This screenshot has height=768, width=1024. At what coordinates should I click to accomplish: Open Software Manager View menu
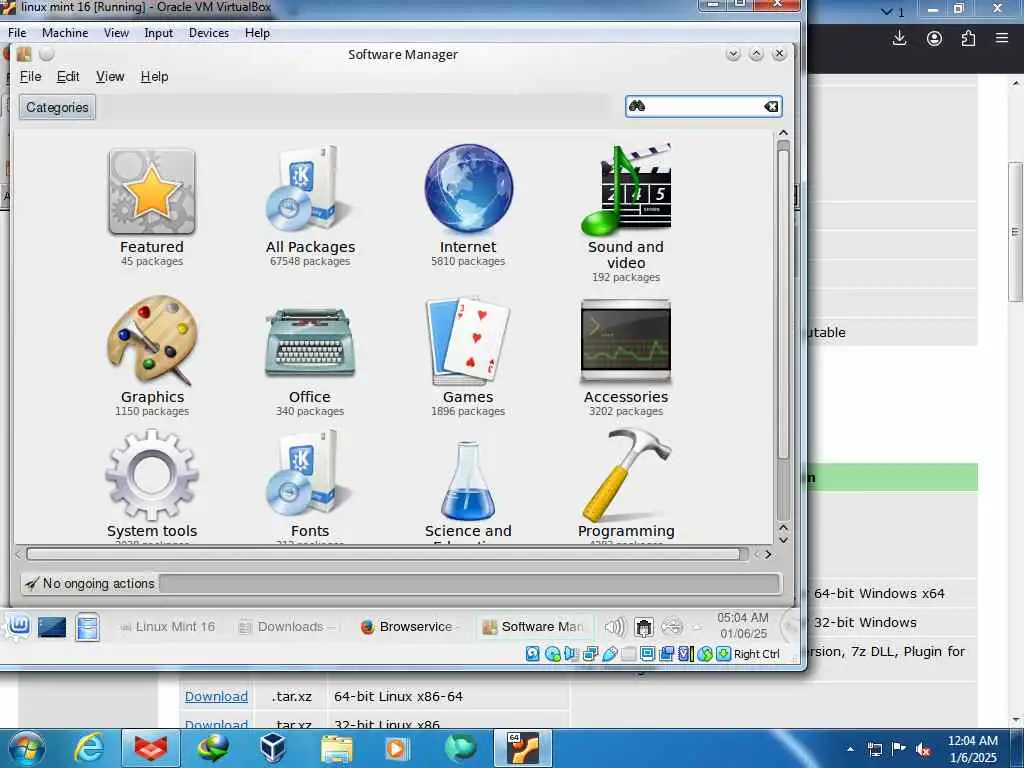coord(110,76)
